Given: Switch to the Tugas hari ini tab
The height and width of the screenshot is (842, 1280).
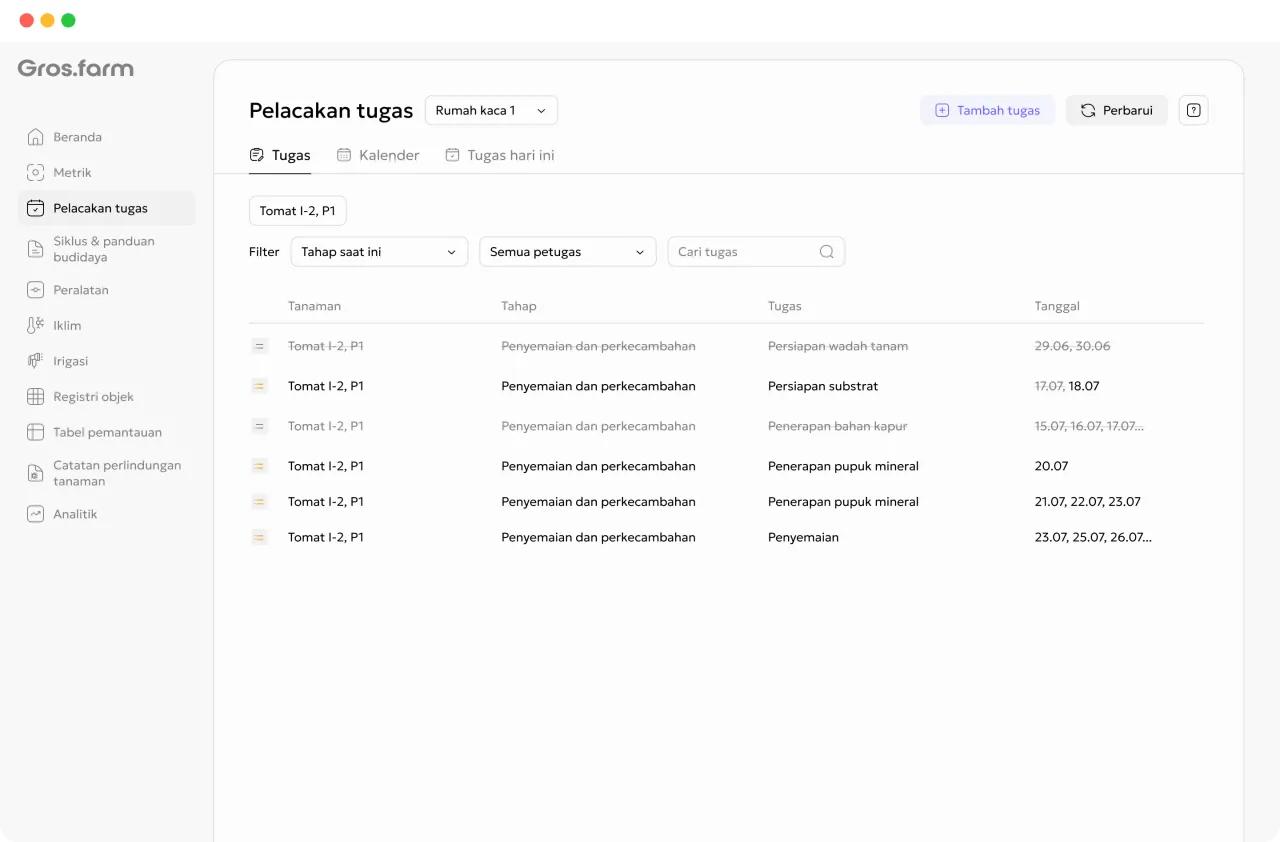Looking at the screenshot, I should click(500, 155).
